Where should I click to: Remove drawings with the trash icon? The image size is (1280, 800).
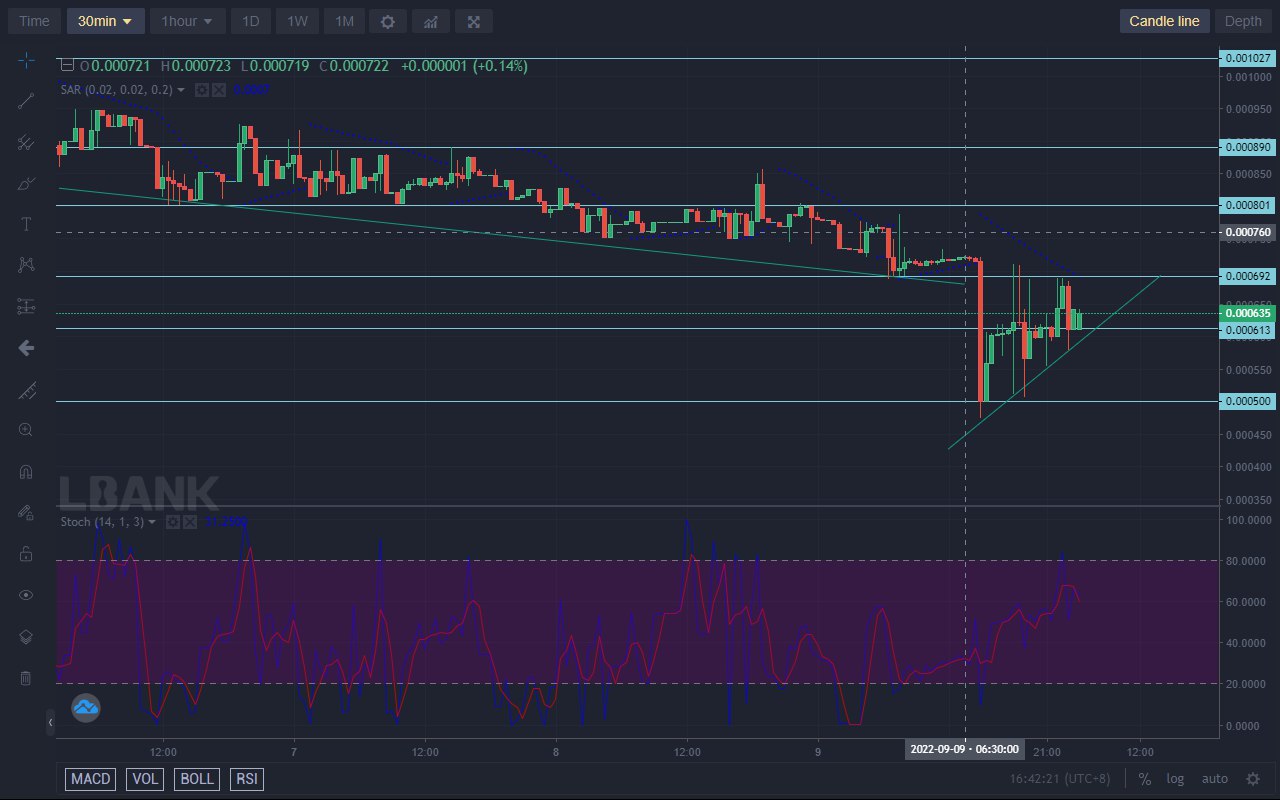(x=26, y=678)
